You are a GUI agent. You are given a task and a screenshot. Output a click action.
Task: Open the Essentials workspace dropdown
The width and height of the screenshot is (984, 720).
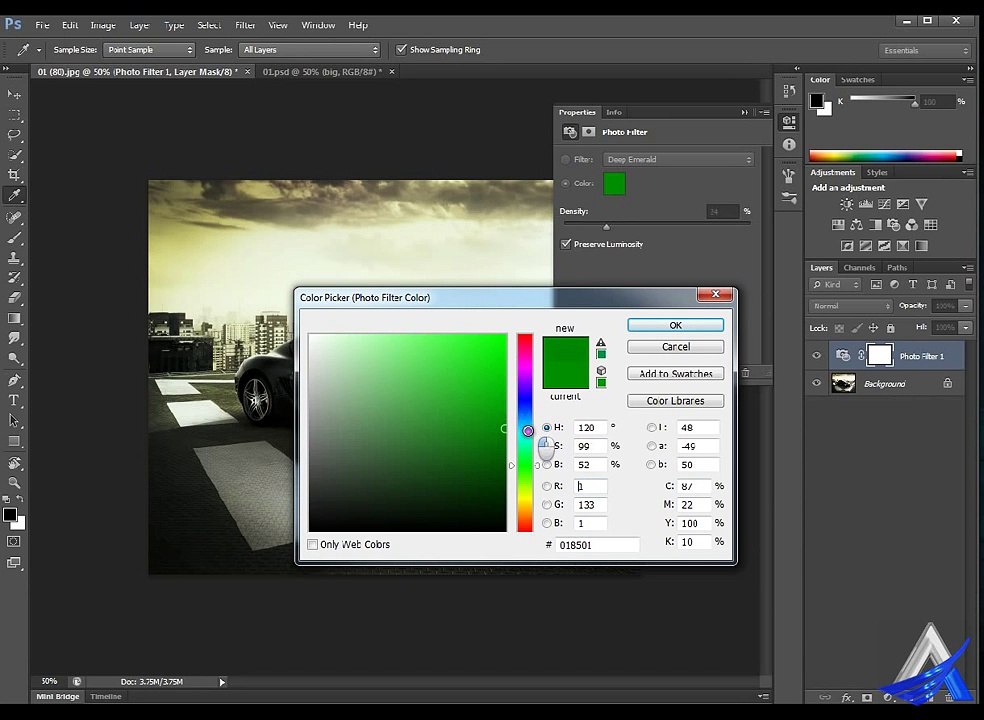tap(925, 50)
